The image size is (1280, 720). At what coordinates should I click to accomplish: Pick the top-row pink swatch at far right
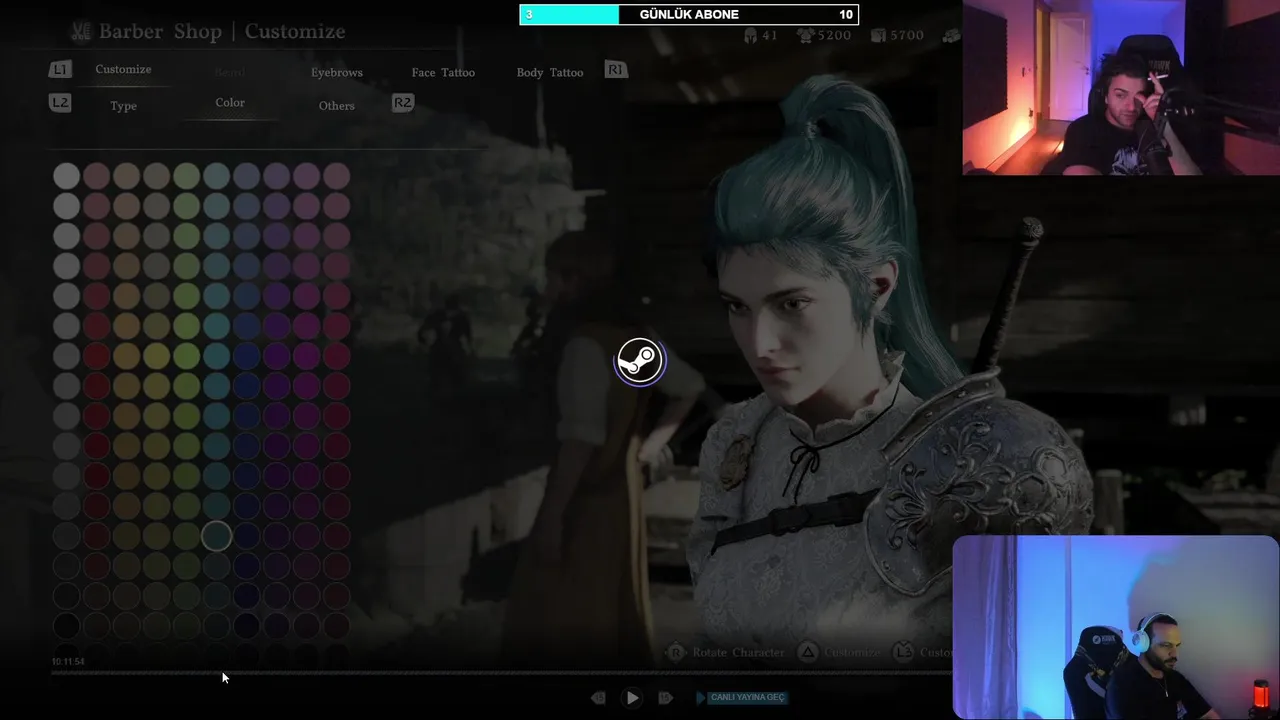[x=336, y=176]
